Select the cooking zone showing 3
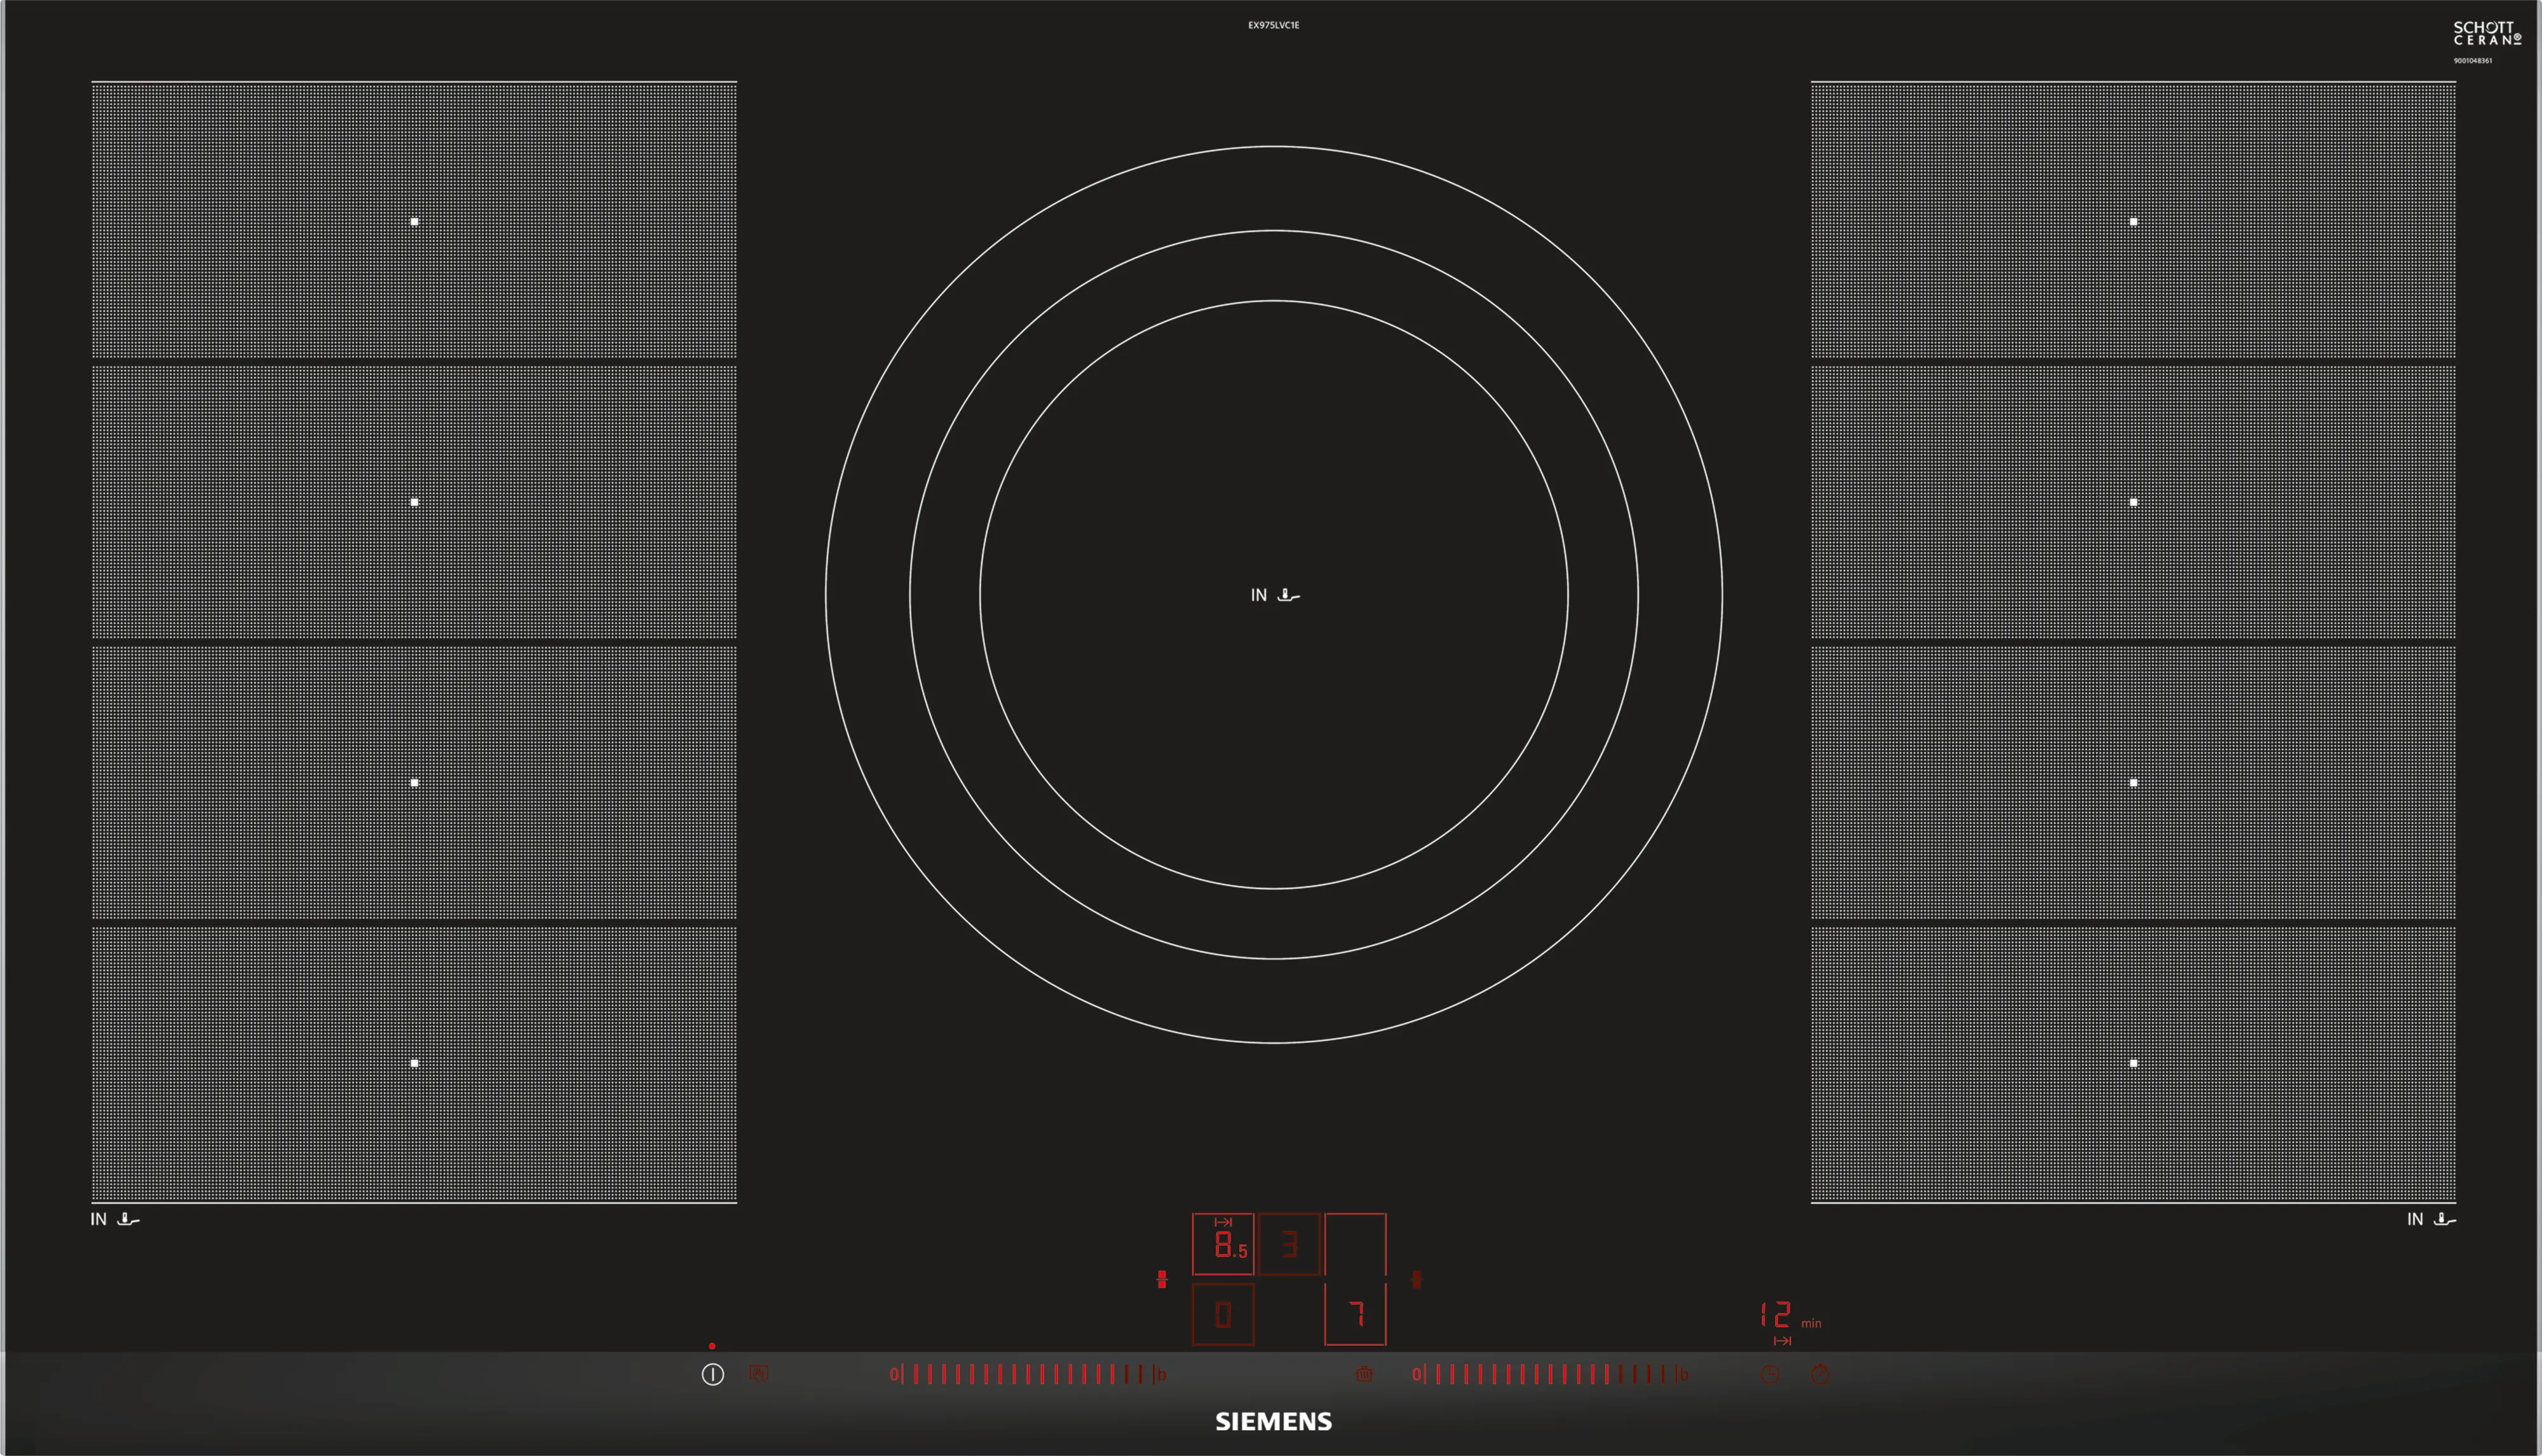The width and height of the screenshot is (2542, 1456). (x=1289, y=1244)
